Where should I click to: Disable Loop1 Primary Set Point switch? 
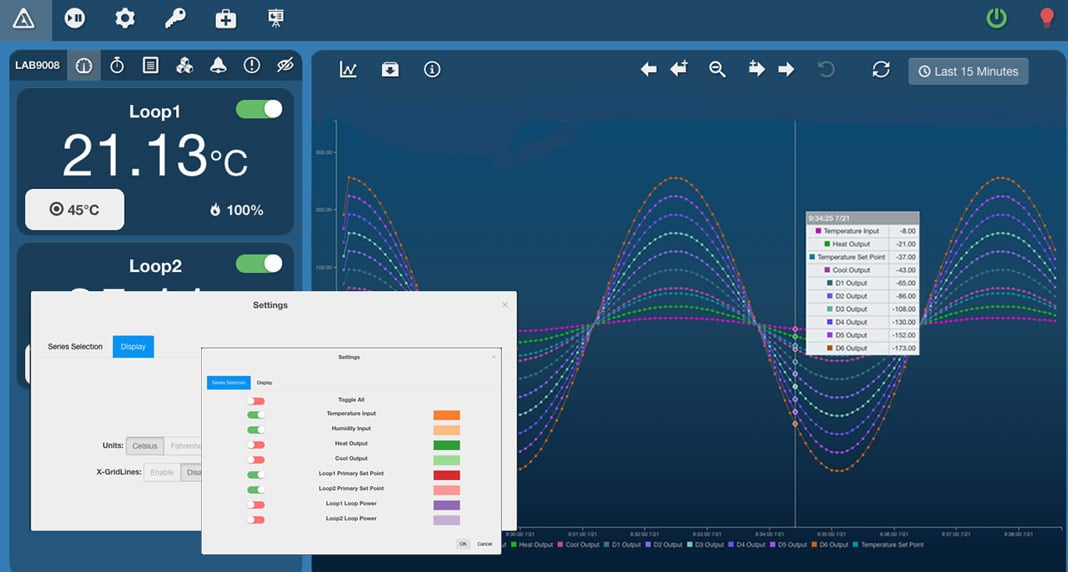(255, 475)
